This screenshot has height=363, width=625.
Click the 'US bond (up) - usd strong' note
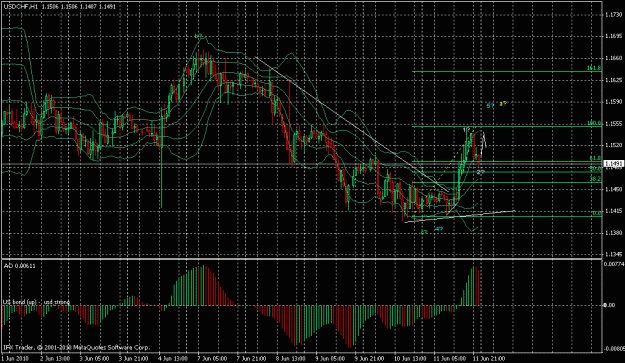point(36,302)
